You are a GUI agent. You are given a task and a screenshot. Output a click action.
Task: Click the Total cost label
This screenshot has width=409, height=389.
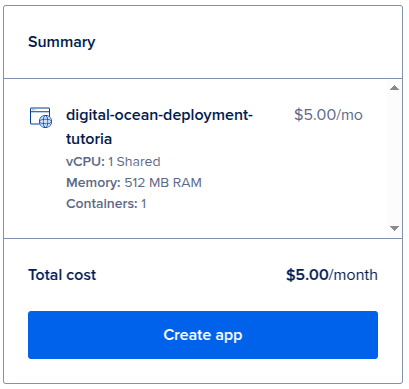click(62, 275)
